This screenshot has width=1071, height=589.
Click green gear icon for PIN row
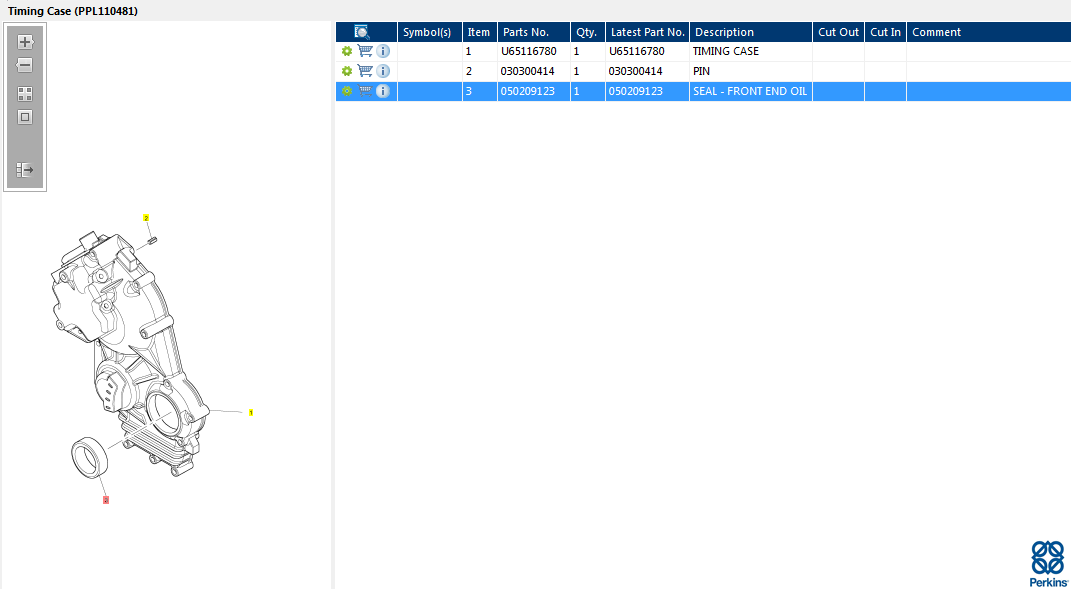(x=347, y=71)
